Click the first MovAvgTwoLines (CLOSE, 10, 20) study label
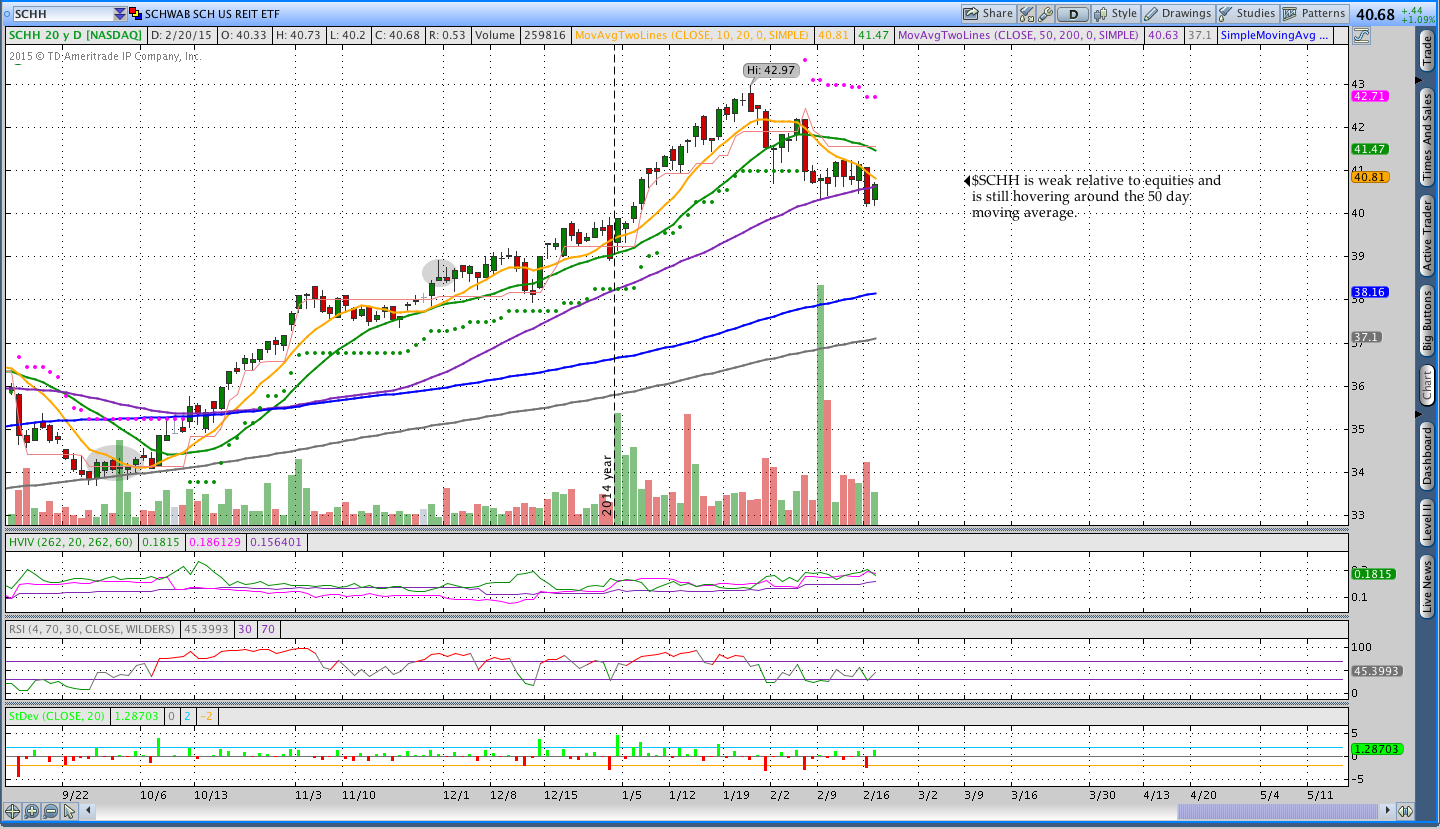 tap(692, 35)
